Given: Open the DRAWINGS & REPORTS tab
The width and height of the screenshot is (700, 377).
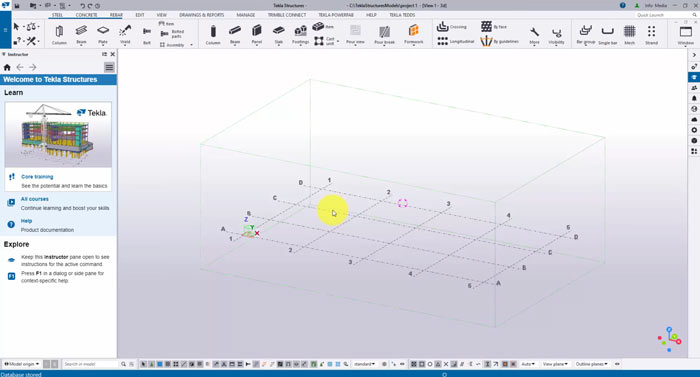Looking at the screenshot, I should (x=201, y=15).
